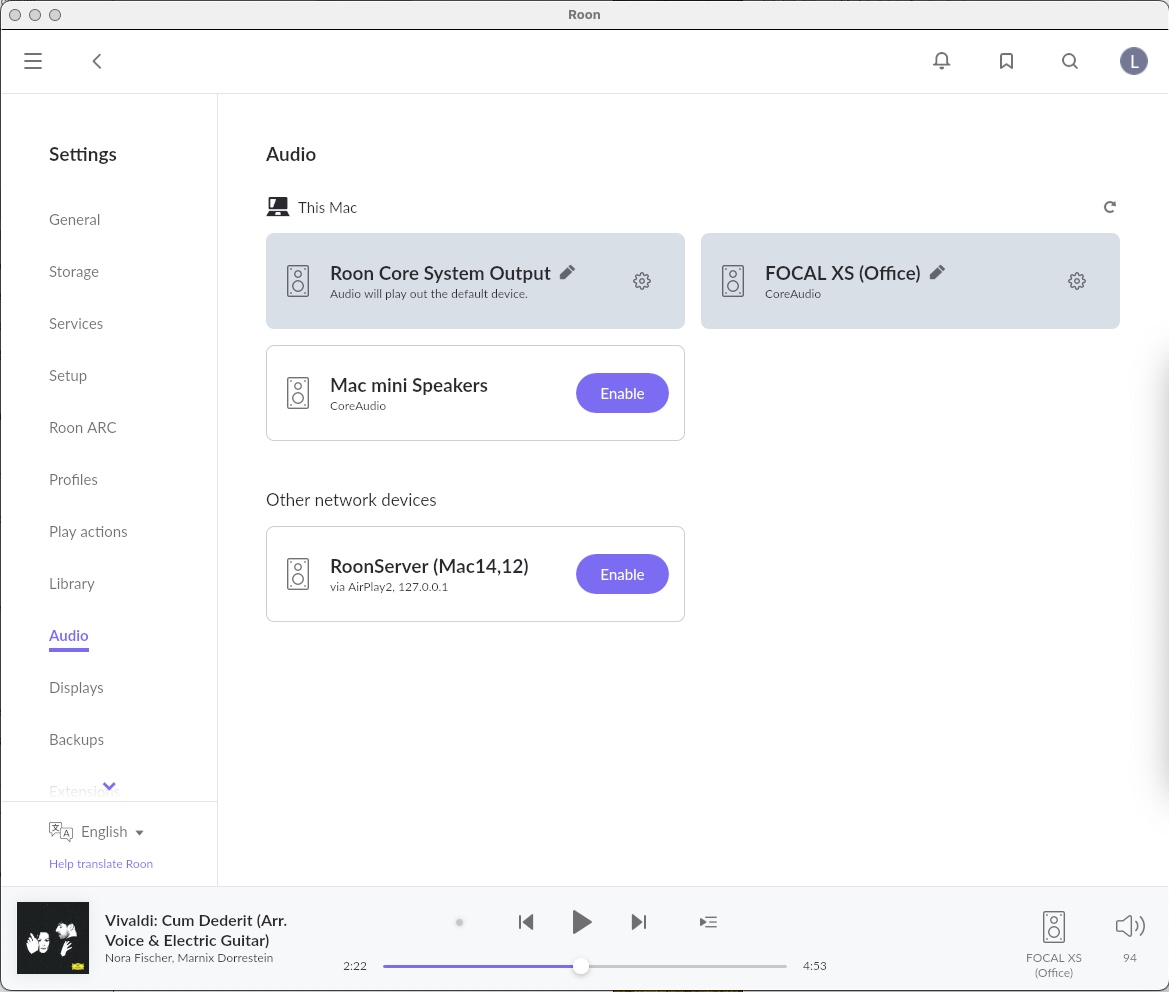Open Backups settings
This screenshot has width=1169, height=992.
76,740
